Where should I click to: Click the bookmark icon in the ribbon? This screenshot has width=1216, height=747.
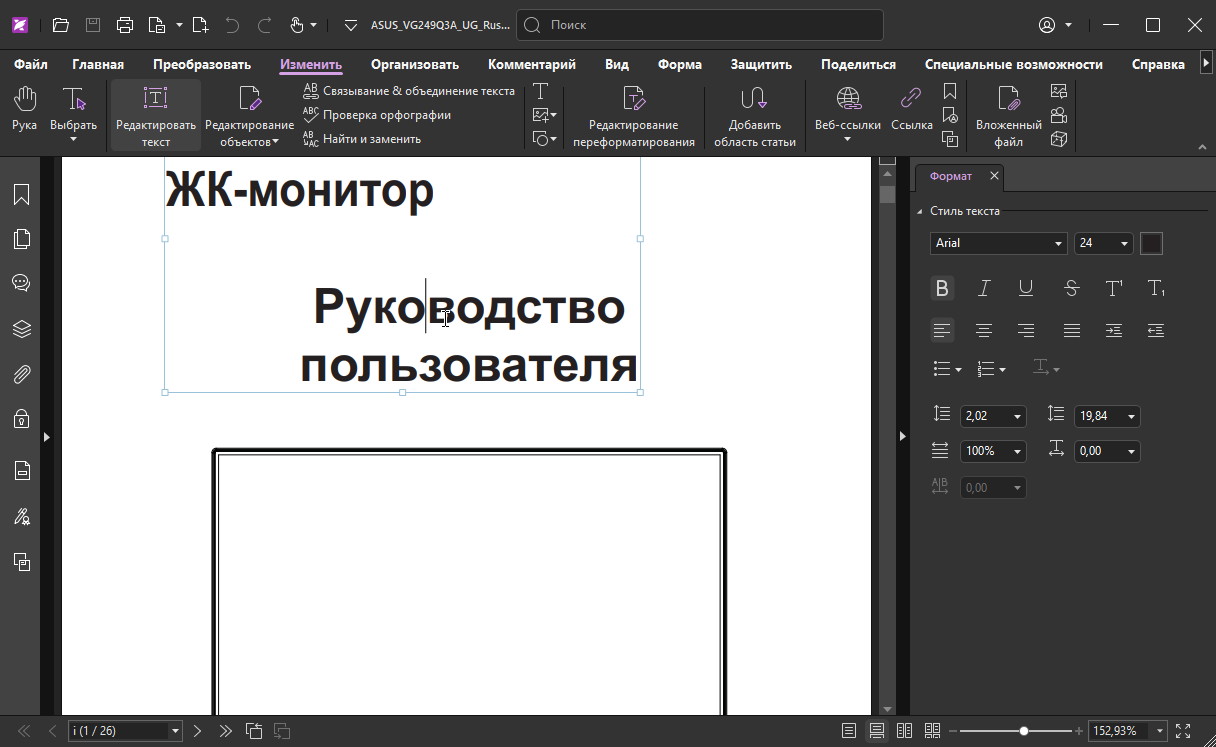(x=950, y=91)
